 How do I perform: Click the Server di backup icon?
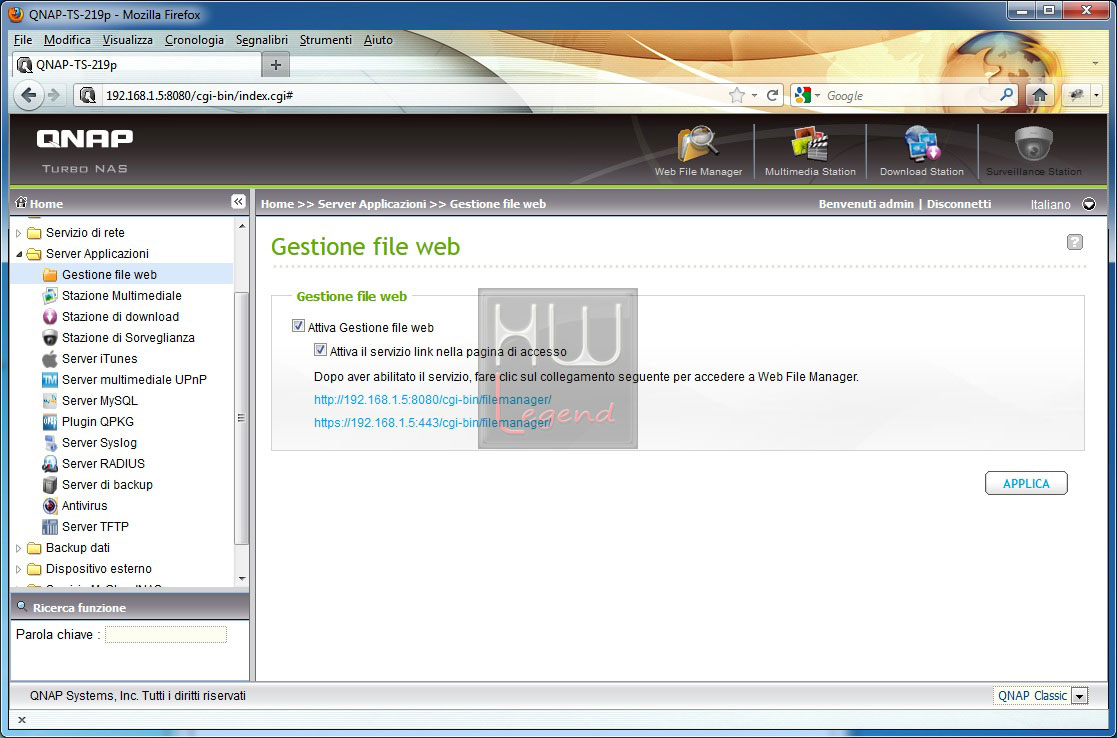click(x=50, y=485)
